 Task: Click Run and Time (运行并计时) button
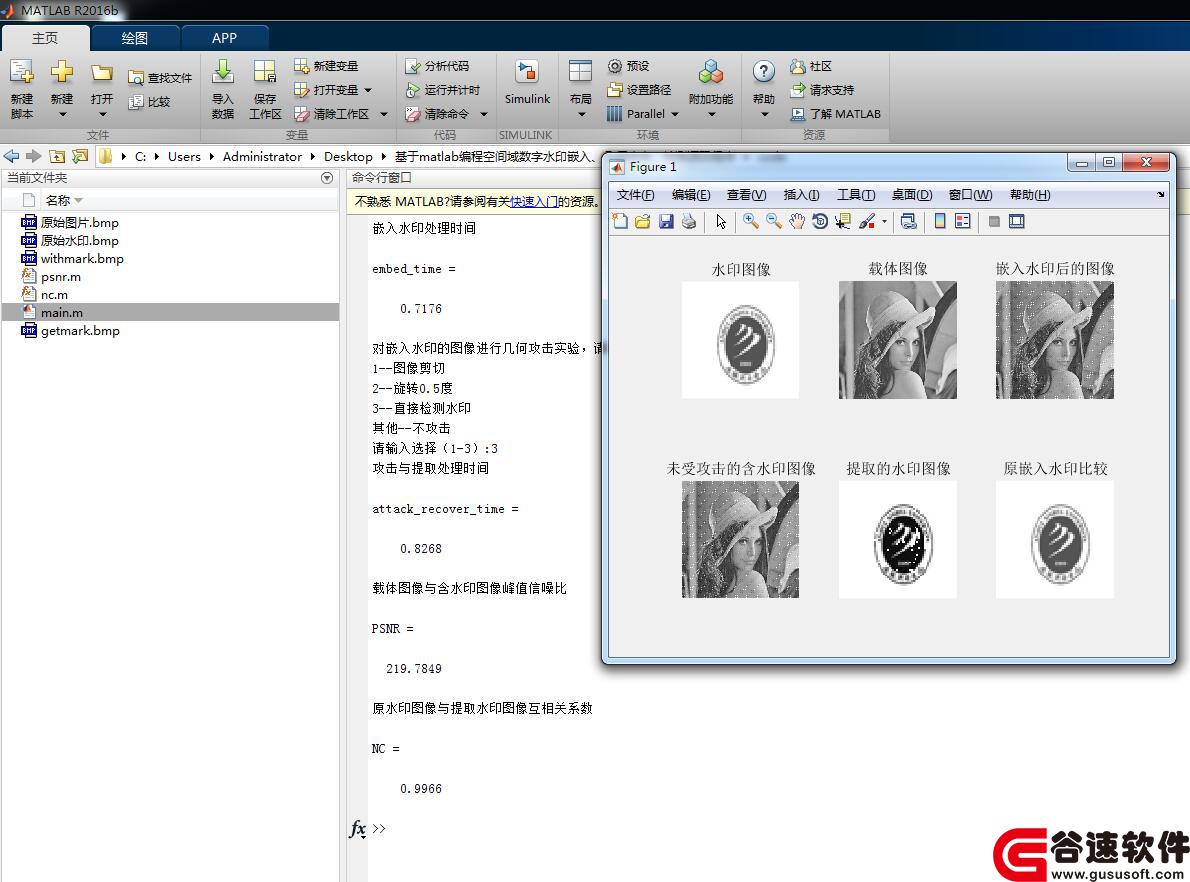coord(442,90)
